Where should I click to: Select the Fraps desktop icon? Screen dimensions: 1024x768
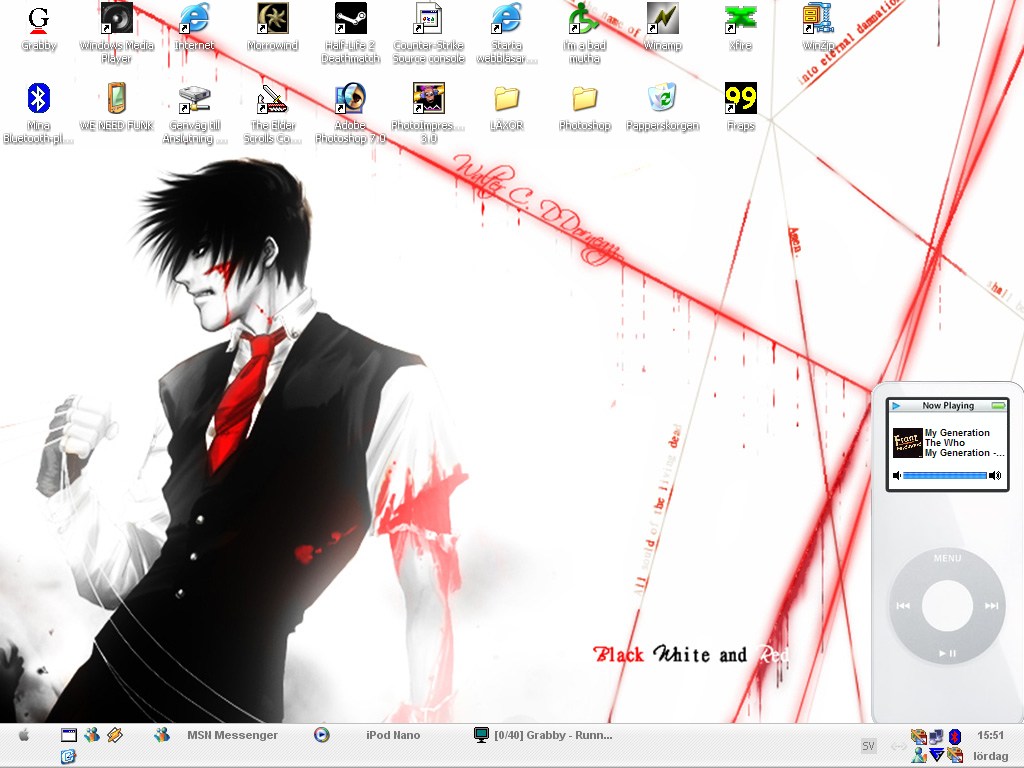coord(740,99)
